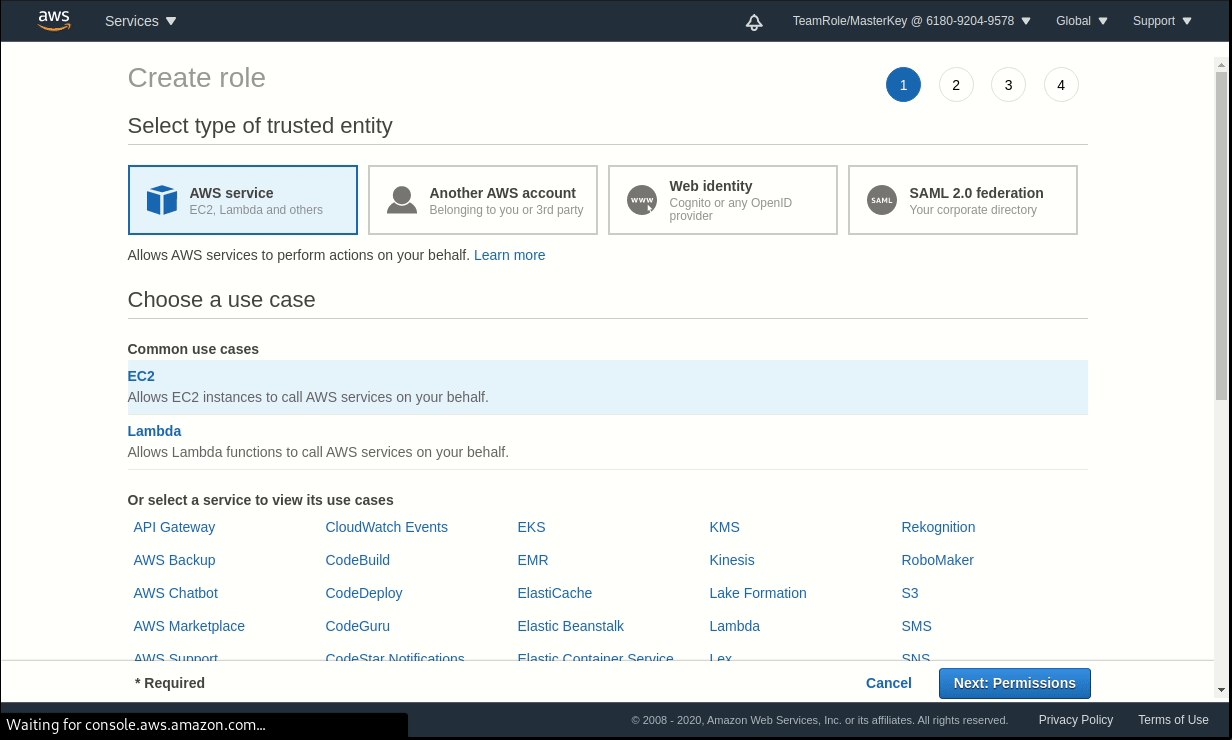Select Kinesis service
The width and height of the screenshot is (1232, 740).
click(732, 560)
